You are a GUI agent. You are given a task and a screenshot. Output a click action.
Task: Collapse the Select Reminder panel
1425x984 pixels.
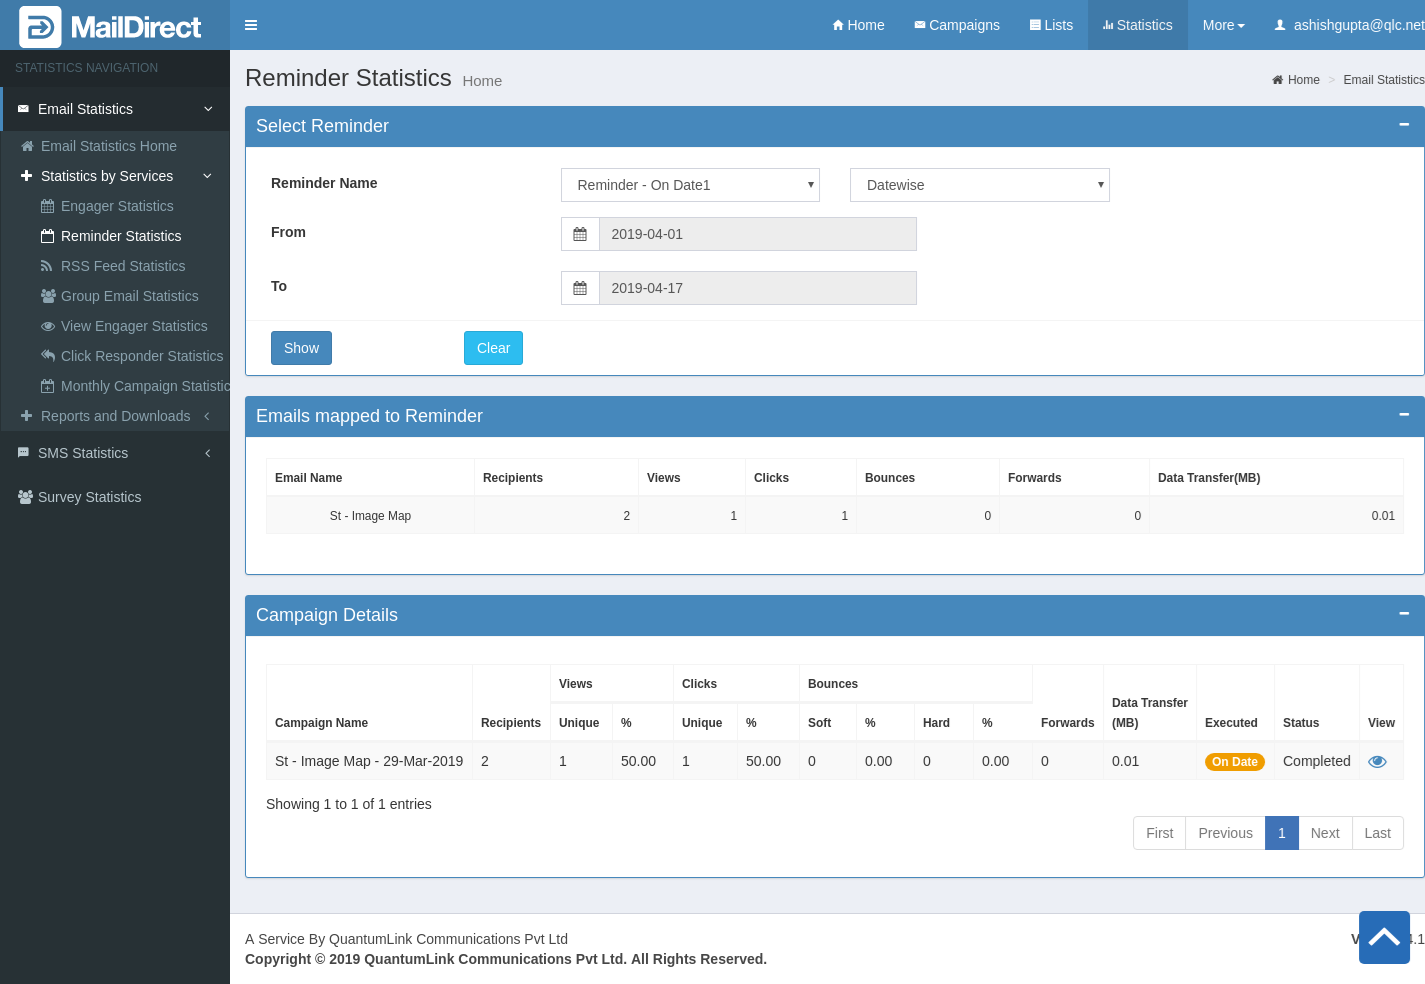pyautogui.click(x=1404, y=125)
